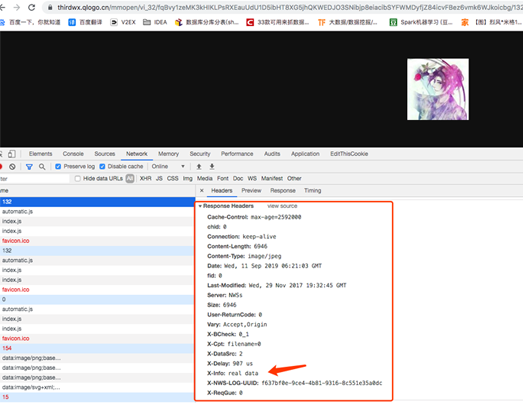The width and height of the screenshot is (523, 403).
Task: Switch to the Console tab
Action: coord(73,154)
